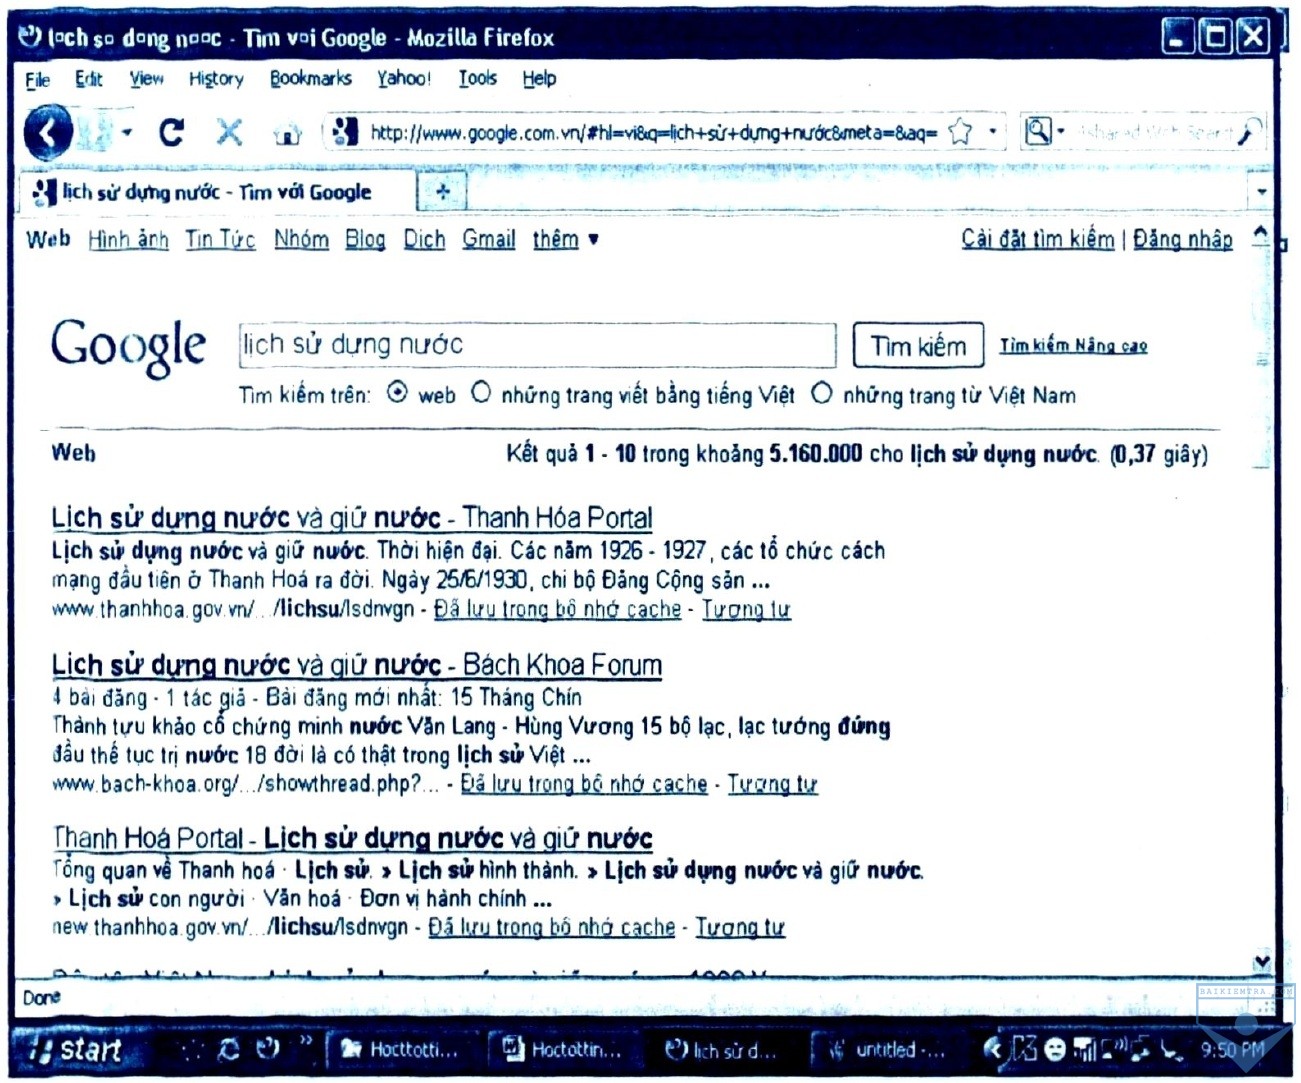The image size is (1301, 1083).
Task: Click the address bar URL field
Action: pyautogui.click(x=654, y=132)
